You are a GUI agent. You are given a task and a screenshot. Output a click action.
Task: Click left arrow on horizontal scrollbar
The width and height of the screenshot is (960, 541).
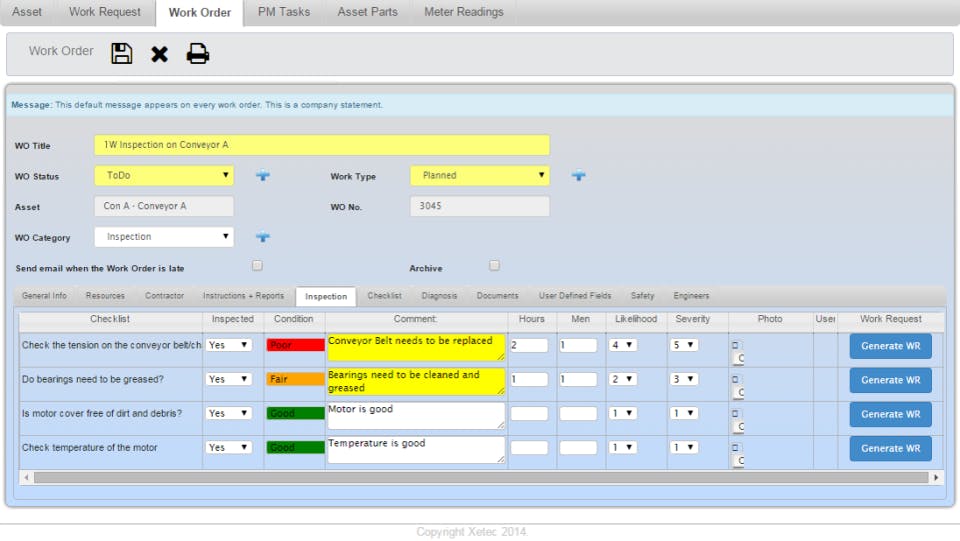pos(26,478)
